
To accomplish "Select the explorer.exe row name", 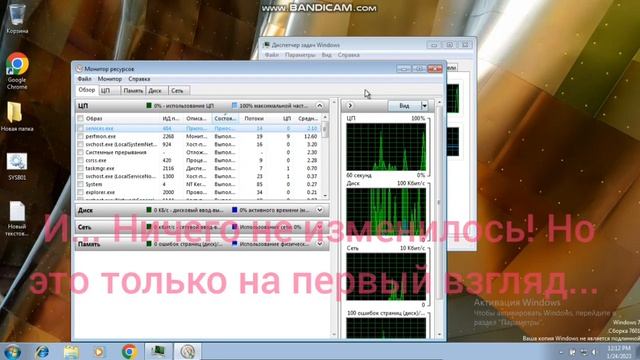I will 100,192.
